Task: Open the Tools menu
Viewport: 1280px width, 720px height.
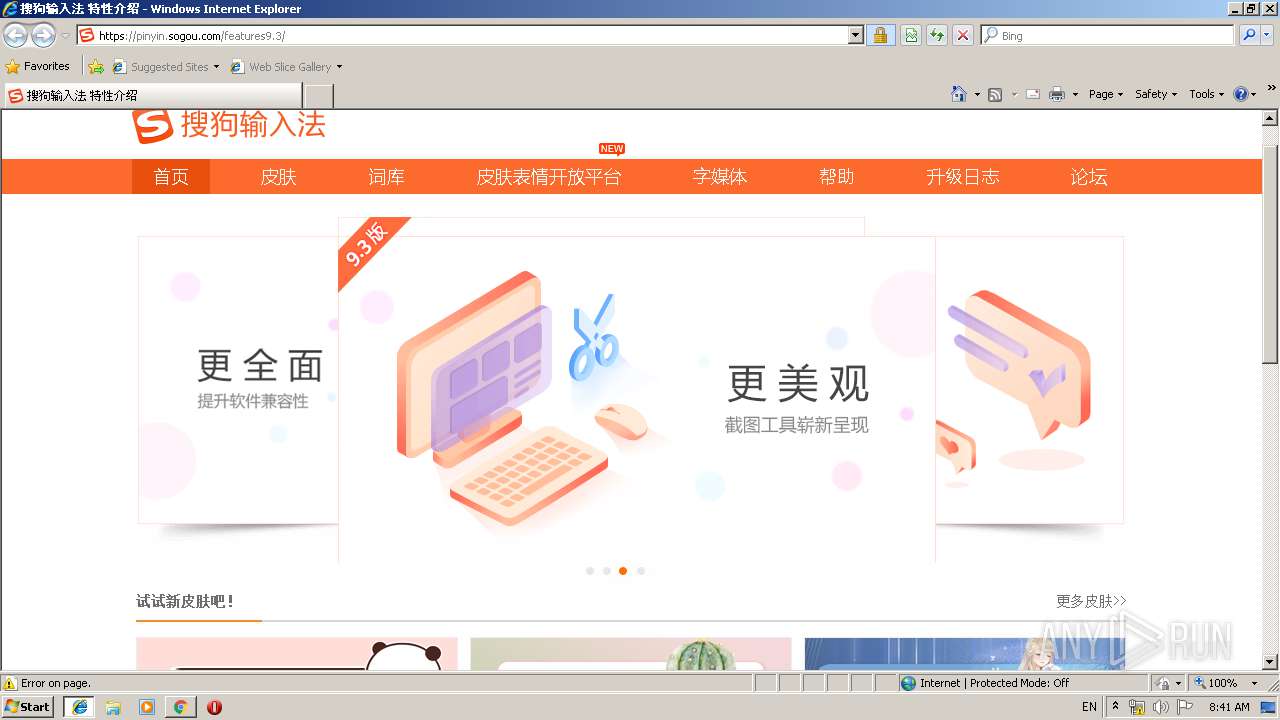Action: click(1206, 94)
